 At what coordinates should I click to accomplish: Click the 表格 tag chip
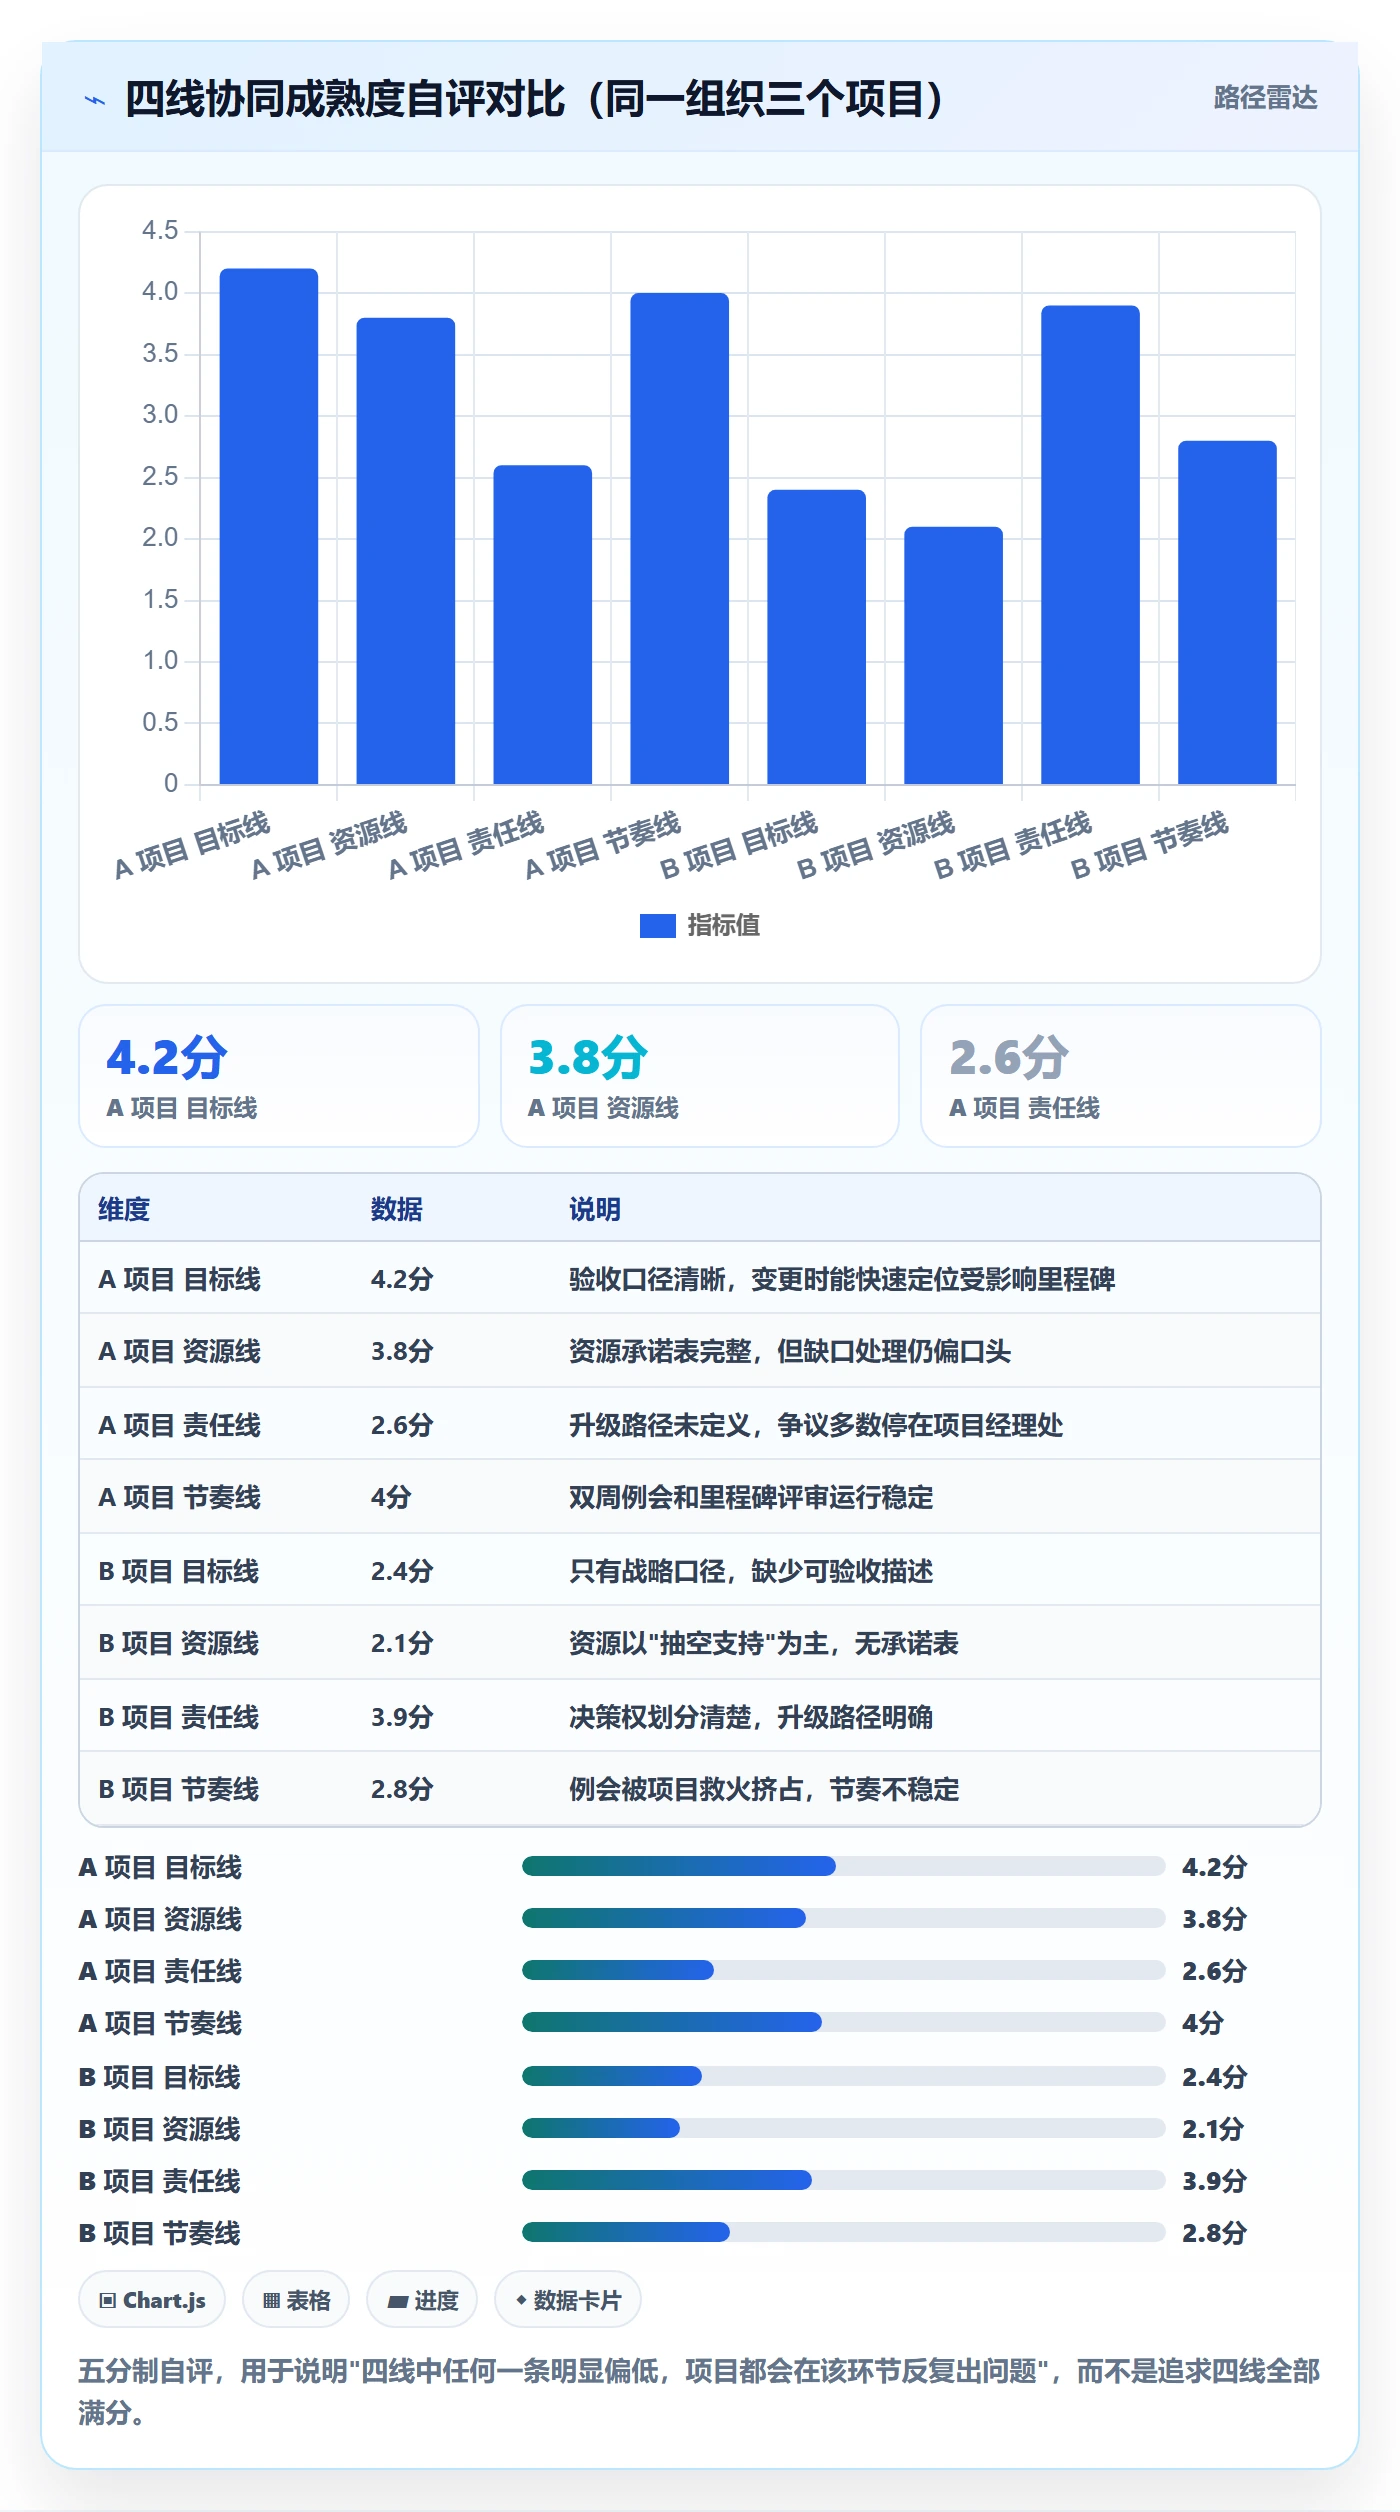[x=296, y=2300]
